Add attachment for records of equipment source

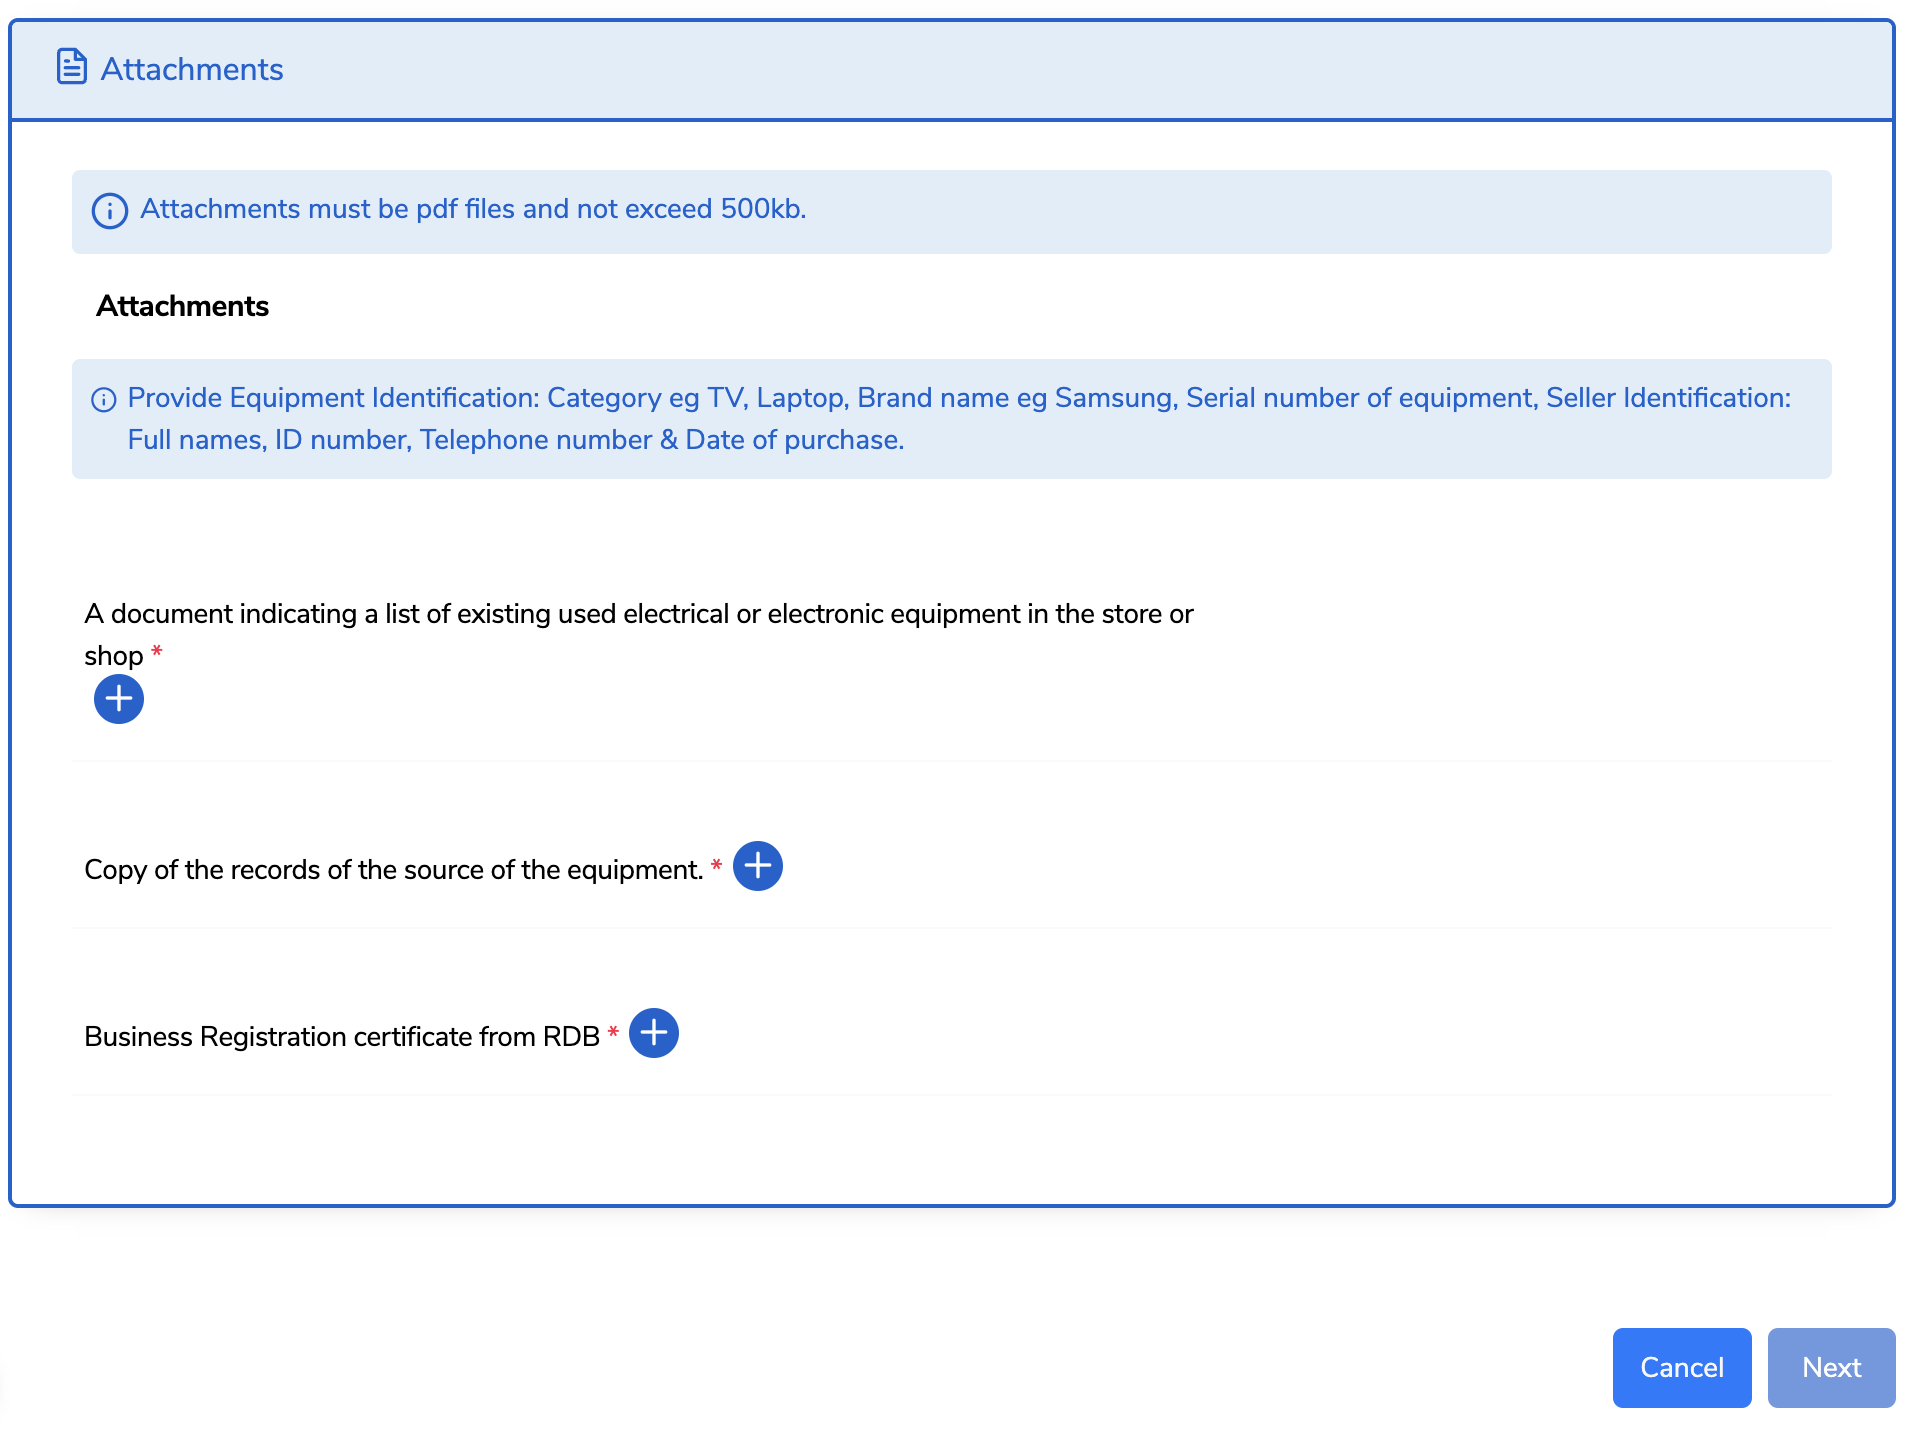[x=758, y=866]
